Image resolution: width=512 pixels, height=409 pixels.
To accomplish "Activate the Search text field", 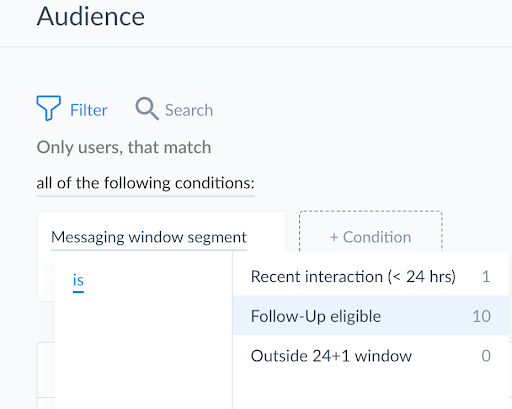I will pyautogui.click(x=189, y=110).
